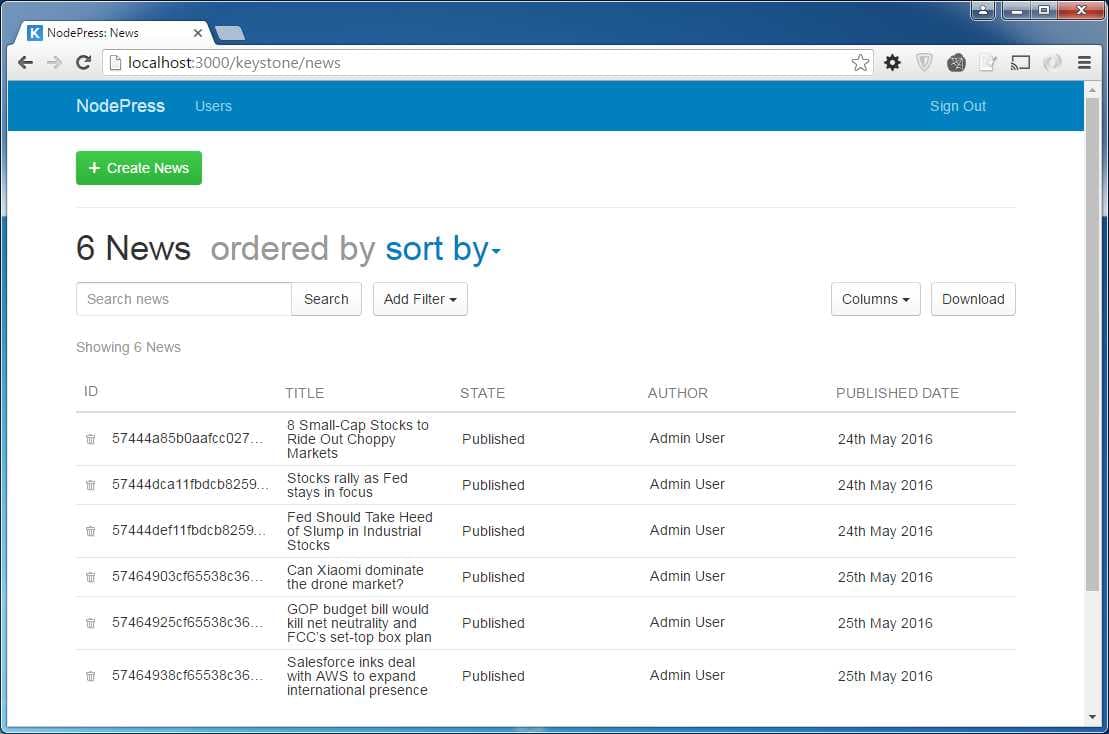Image resolution: width=1109 pixels, height=734 pixels.
Task: Click trash icon for 'Stocks rally as Fed' row
Action: pos(90,485)
